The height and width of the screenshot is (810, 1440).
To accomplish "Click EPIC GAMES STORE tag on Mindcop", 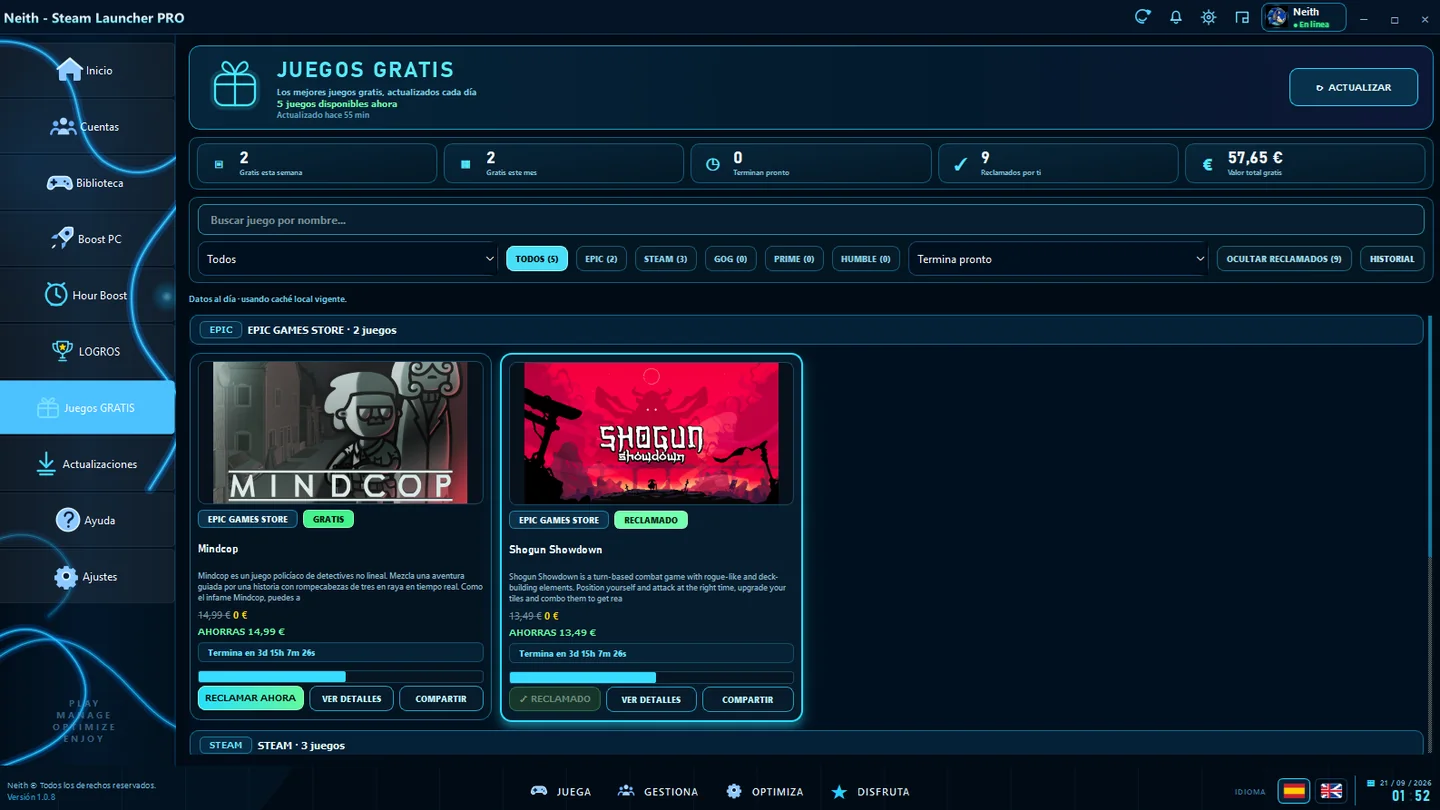I will coord(247,519).
